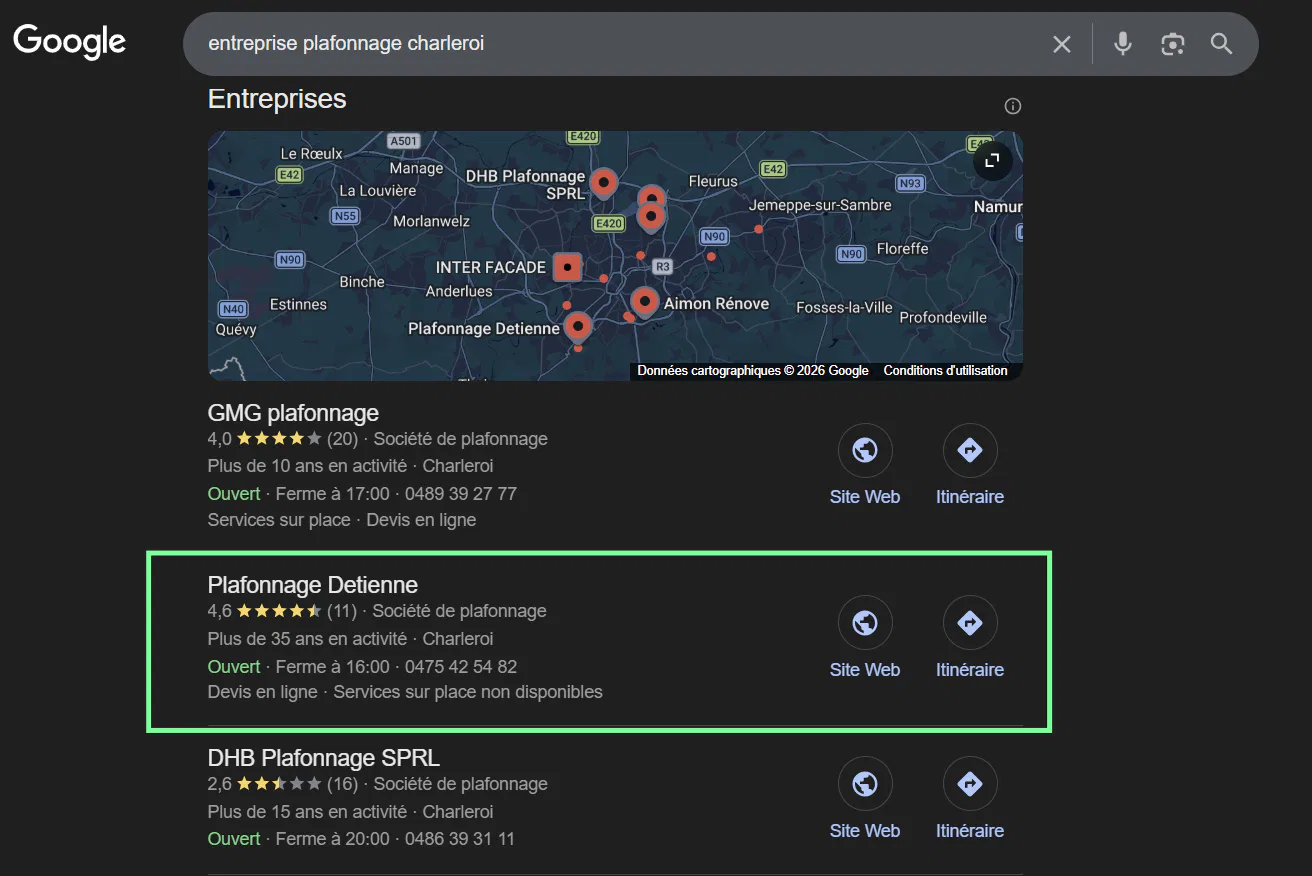Click the Google logo

coord(69,43)
